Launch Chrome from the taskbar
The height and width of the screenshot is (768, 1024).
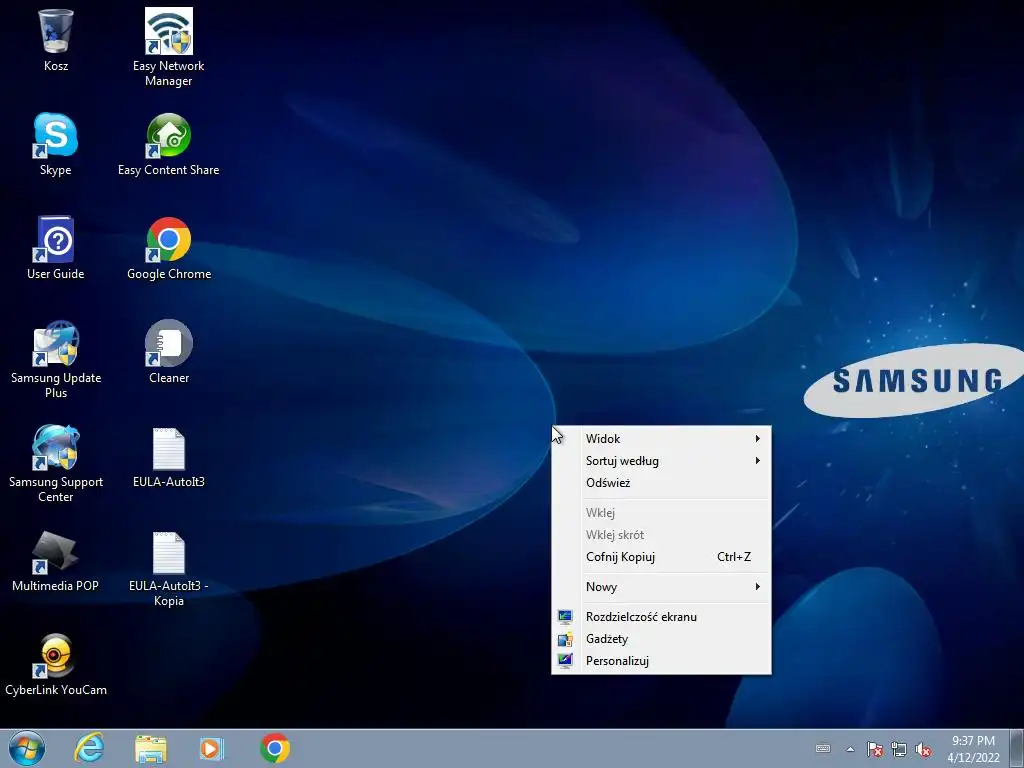[274, 748]
